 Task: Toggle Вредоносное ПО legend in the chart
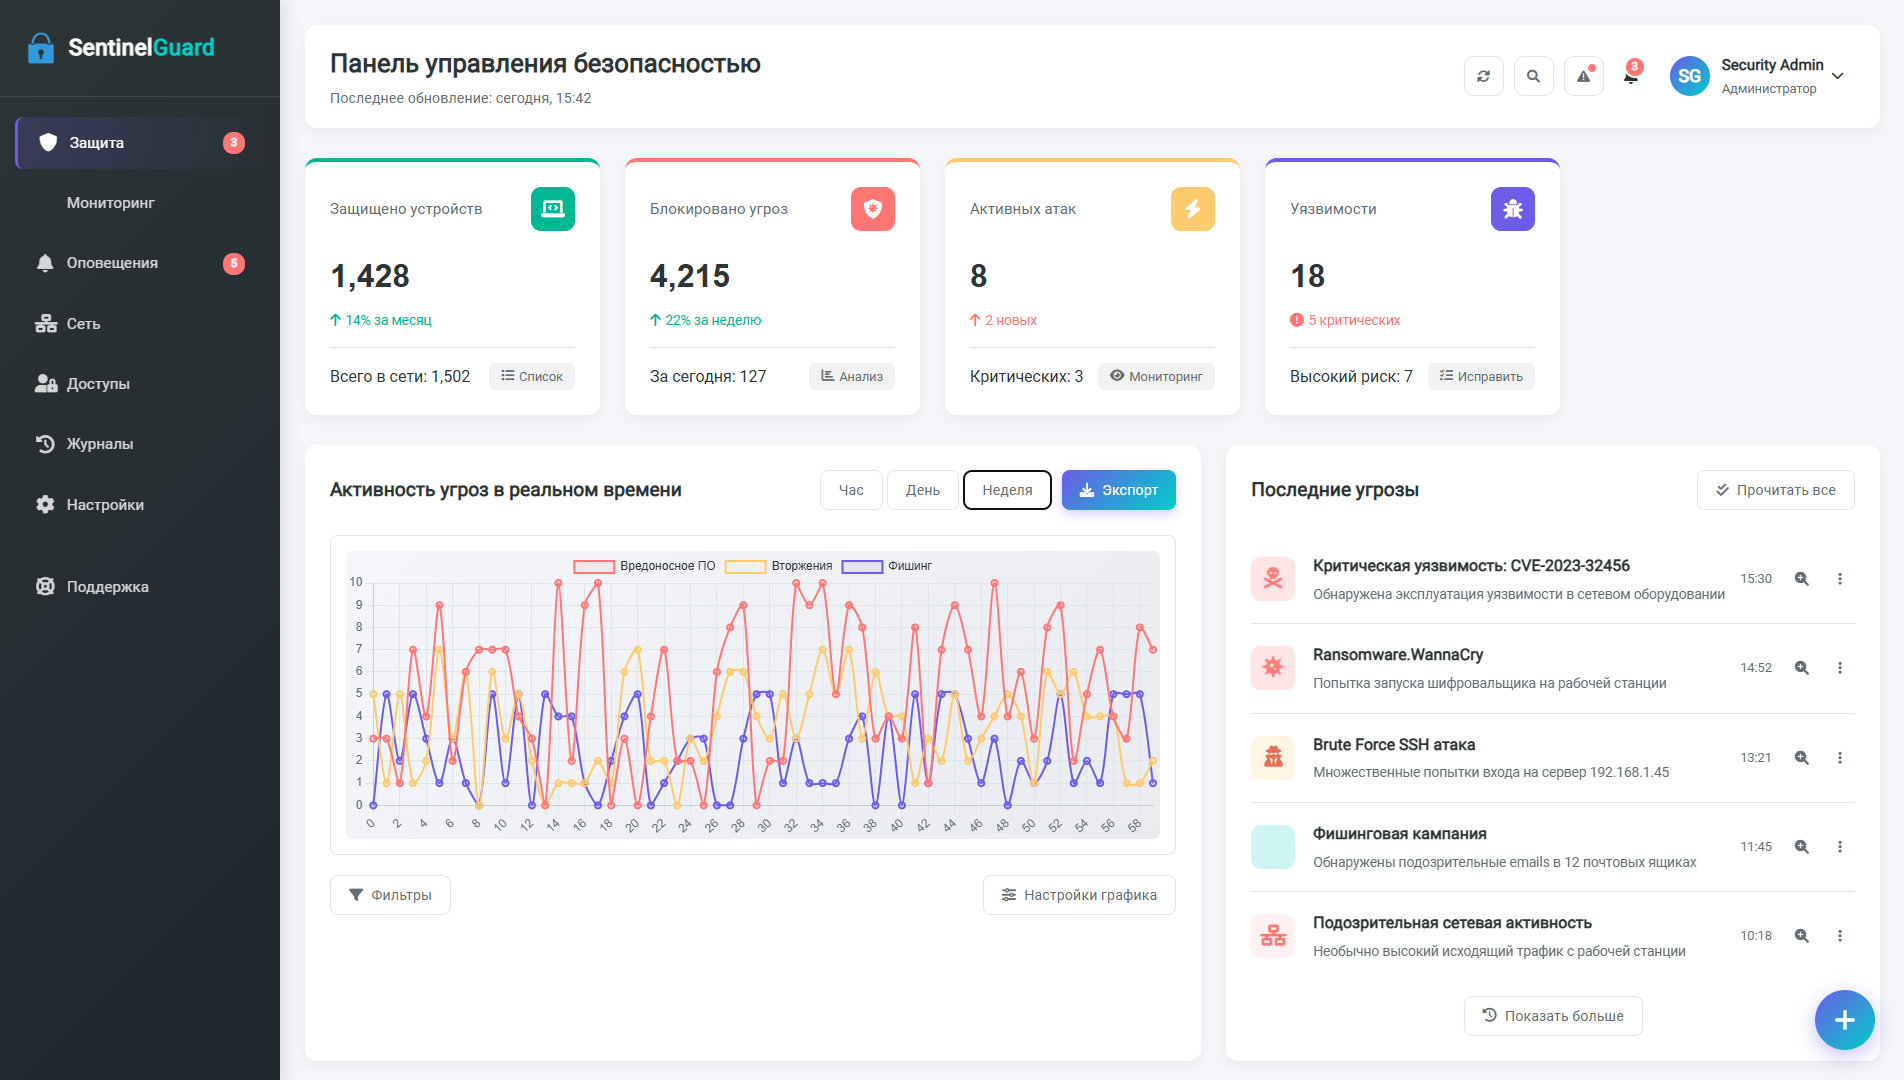(x=643, y=566)
